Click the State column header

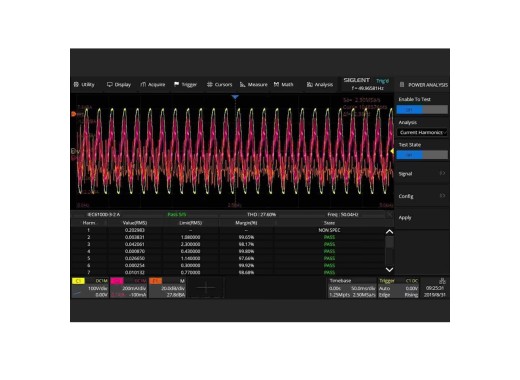pyautogui.click(x=329, y=223)
